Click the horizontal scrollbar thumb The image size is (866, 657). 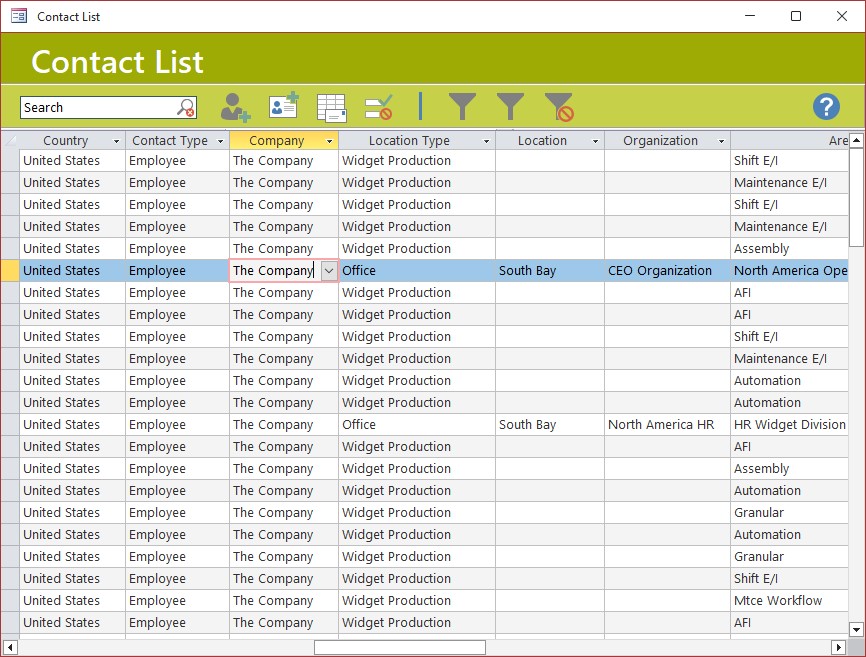tap(400, 647)
